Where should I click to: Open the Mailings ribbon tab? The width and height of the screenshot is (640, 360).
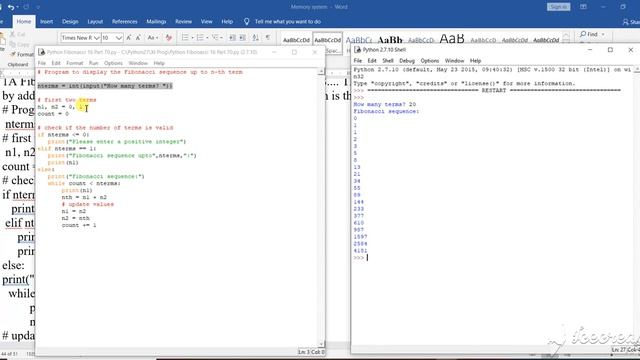(156, 22)
